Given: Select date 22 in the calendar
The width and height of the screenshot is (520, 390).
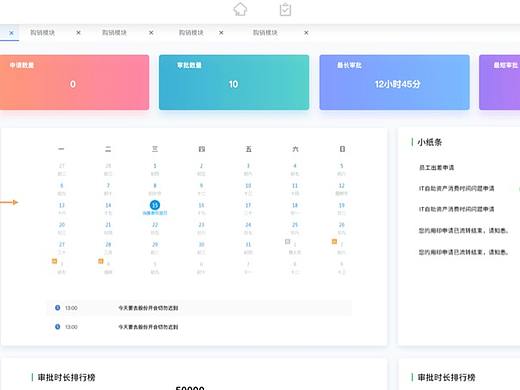Looking at the screenshot, I should coord(155,225).
